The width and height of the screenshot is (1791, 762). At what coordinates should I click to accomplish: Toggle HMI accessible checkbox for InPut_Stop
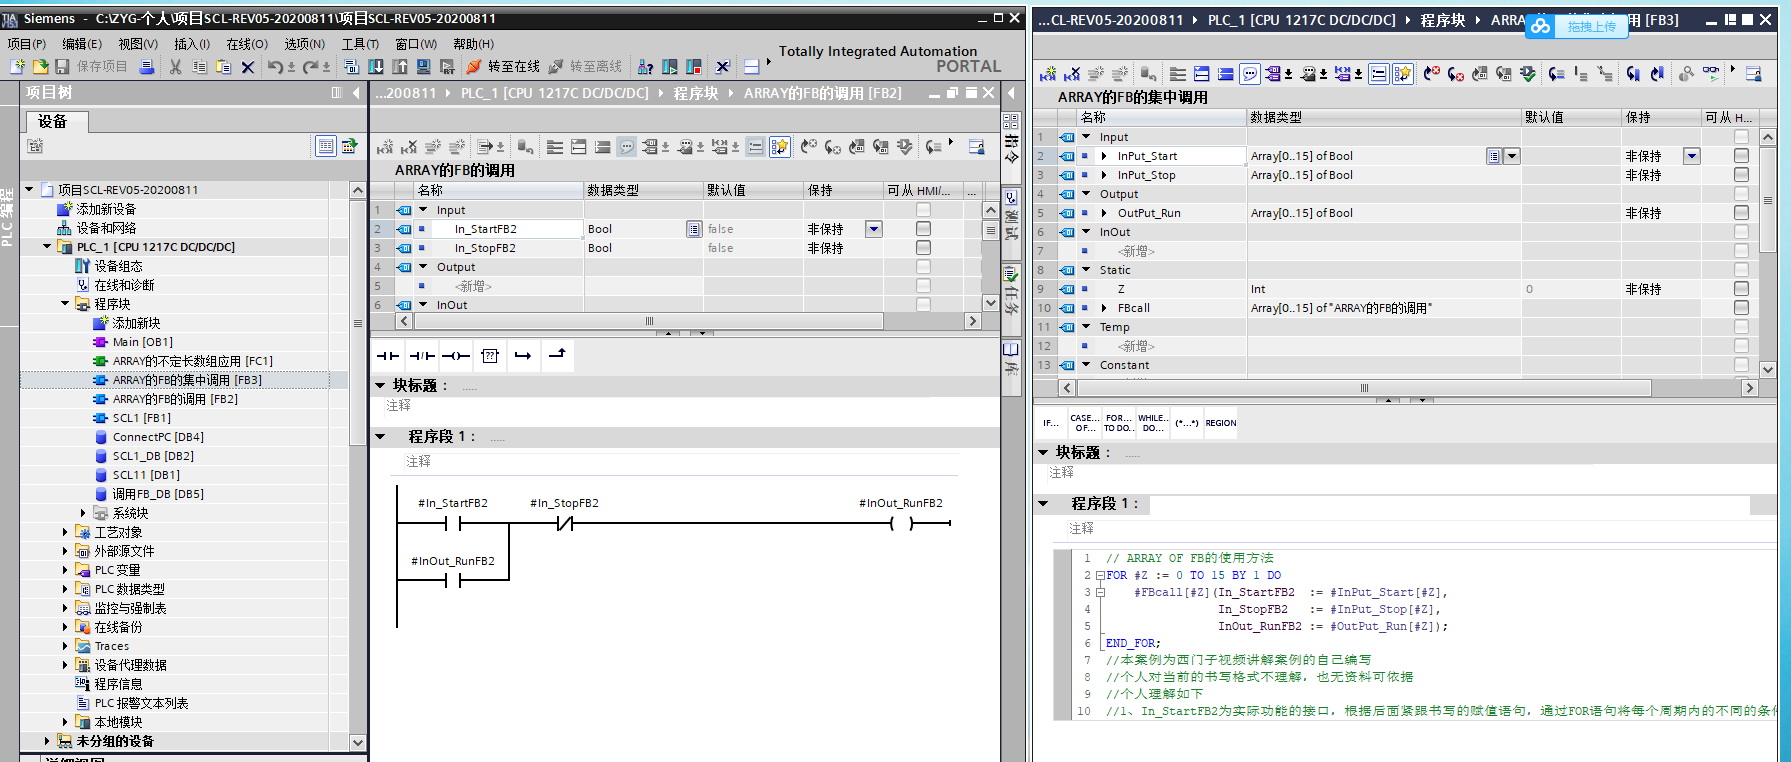point(1741,175)
